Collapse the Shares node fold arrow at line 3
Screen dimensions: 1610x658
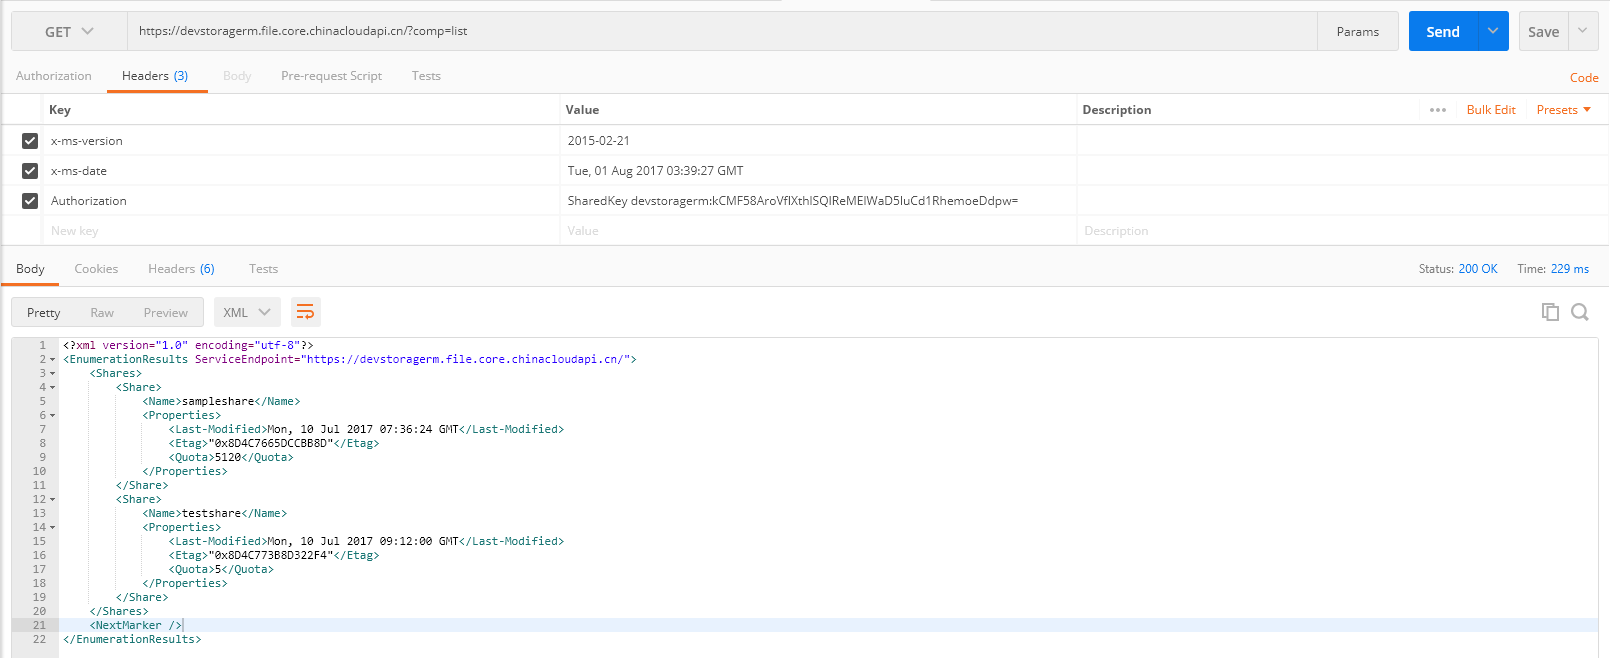point(52,374)
